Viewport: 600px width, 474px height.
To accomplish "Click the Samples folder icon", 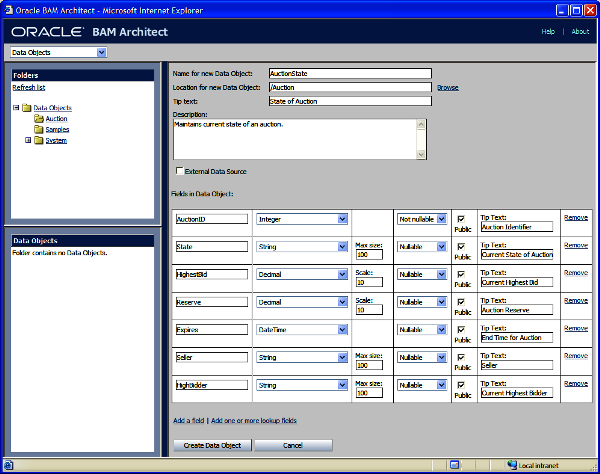I will 39,129.
